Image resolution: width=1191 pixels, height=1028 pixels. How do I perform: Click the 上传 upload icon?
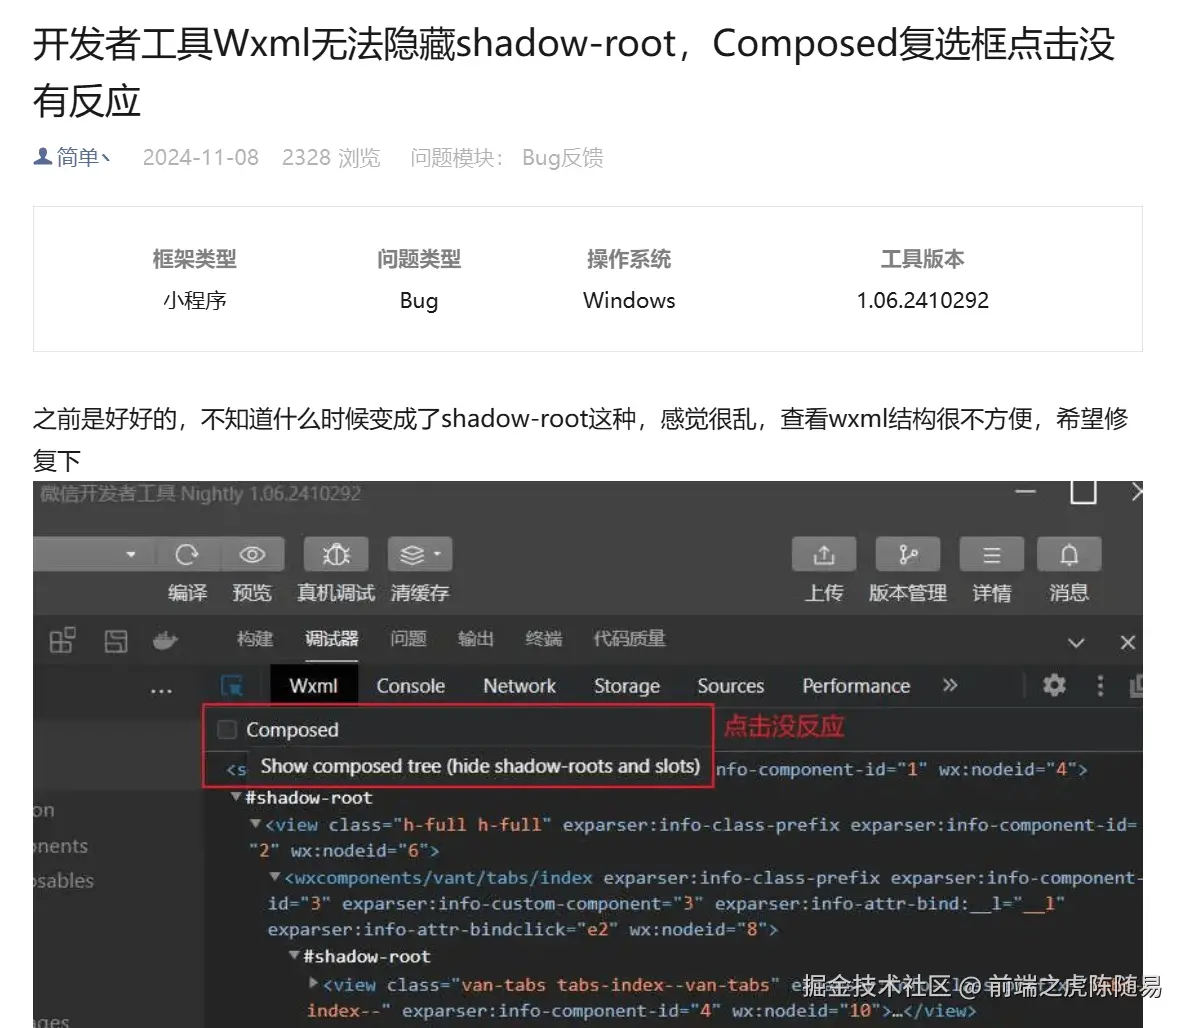[x=824, y=554]
